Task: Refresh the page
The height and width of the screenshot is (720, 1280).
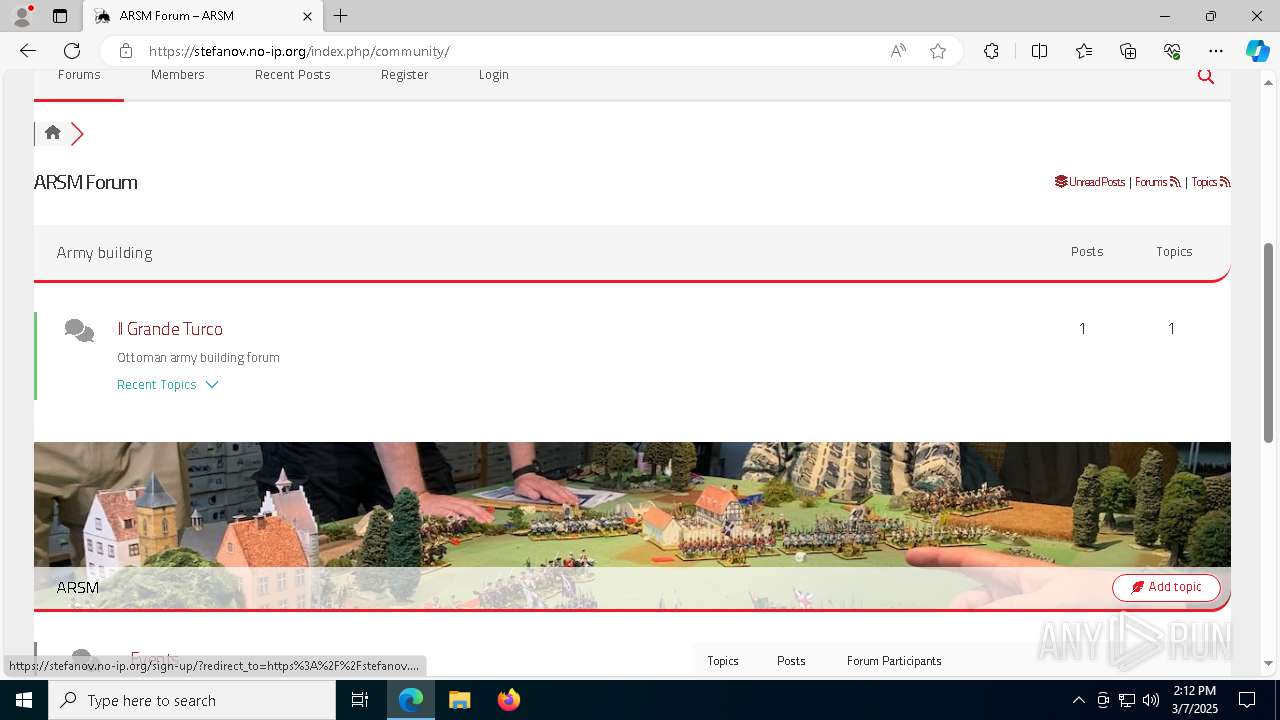Action: (x=72, y=51)
